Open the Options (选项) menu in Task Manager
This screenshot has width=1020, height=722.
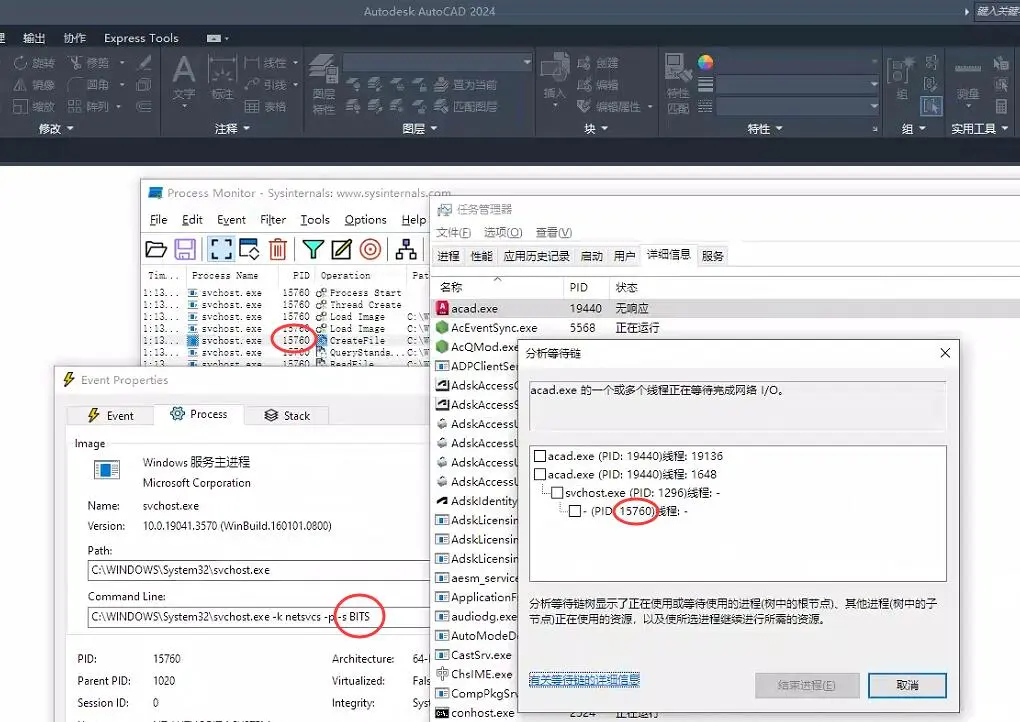tap(503, 232)
